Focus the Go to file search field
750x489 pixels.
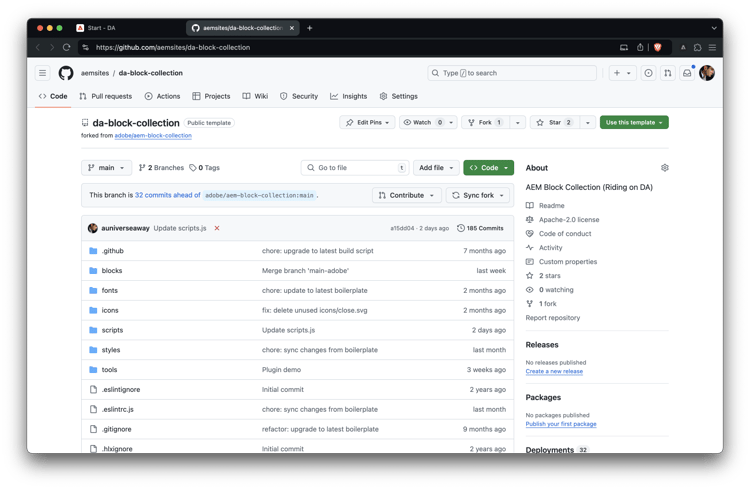tap(355, 168)
